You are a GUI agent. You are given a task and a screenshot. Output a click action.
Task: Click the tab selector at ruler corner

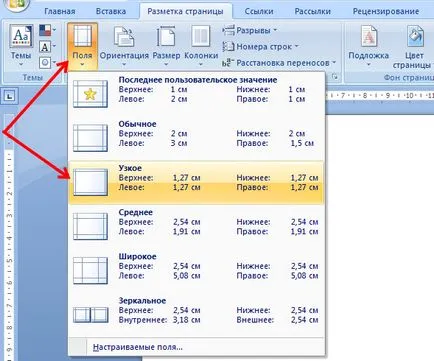10,96
